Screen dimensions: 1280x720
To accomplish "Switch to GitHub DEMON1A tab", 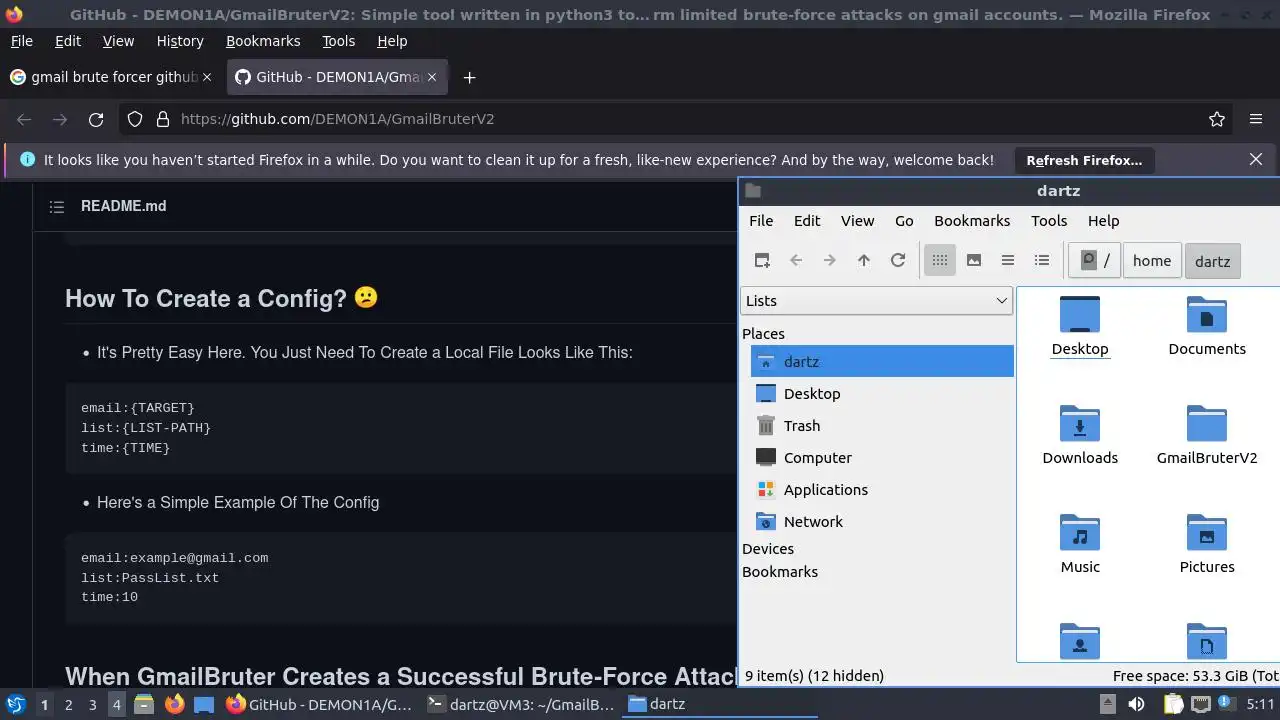I will tap(339, 77).
